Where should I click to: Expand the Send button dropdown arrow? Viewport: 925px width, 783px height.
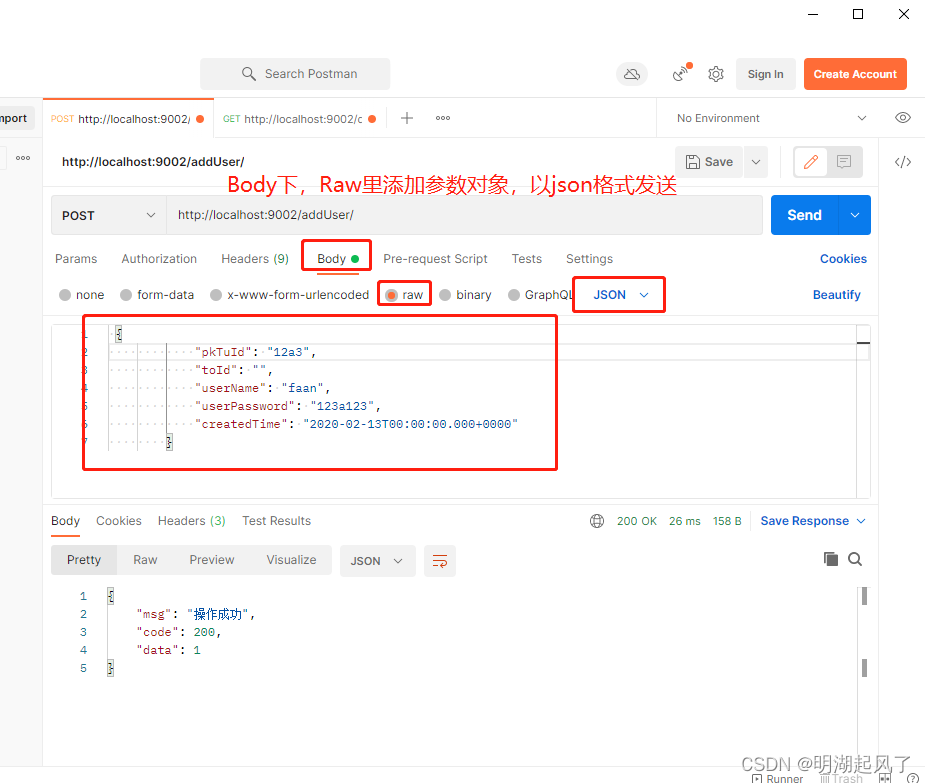tap(854, 215)
